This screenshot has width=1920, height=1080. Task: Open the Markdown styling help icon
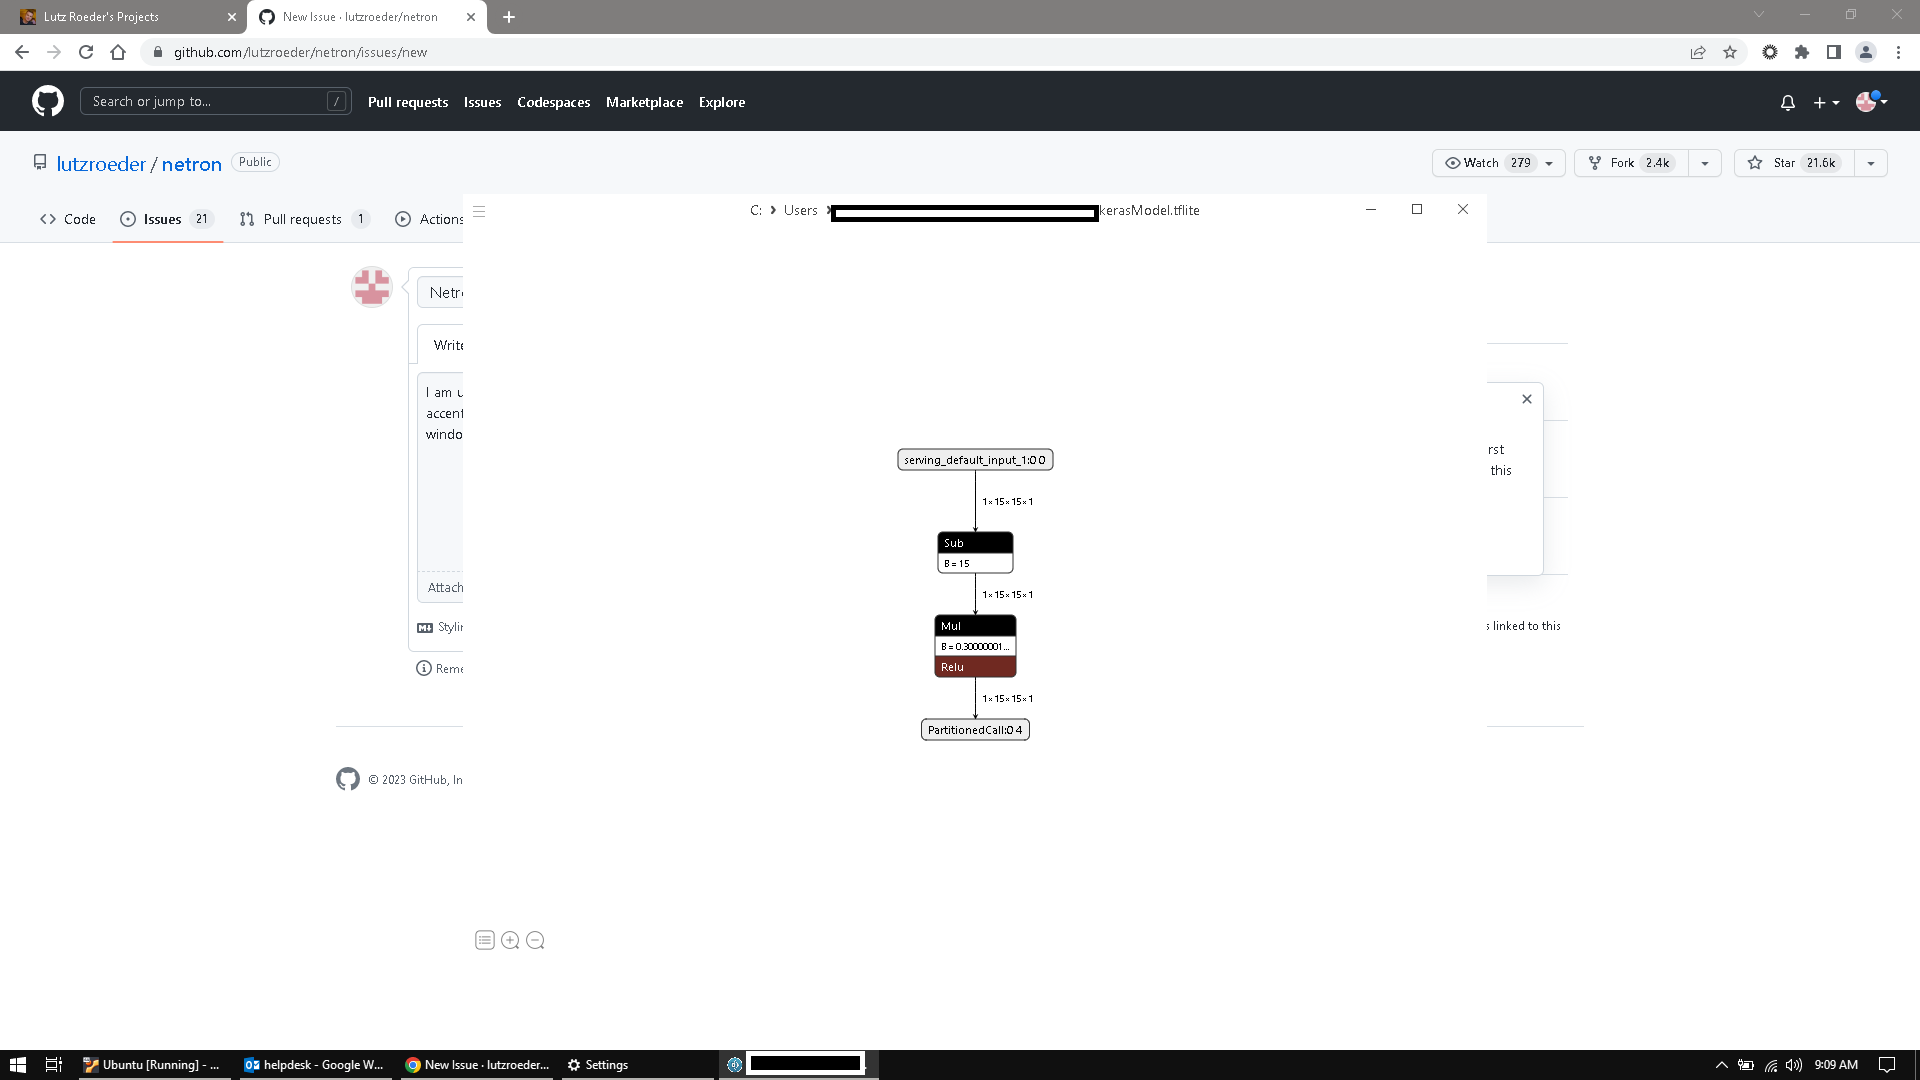[x=424, y=627]
